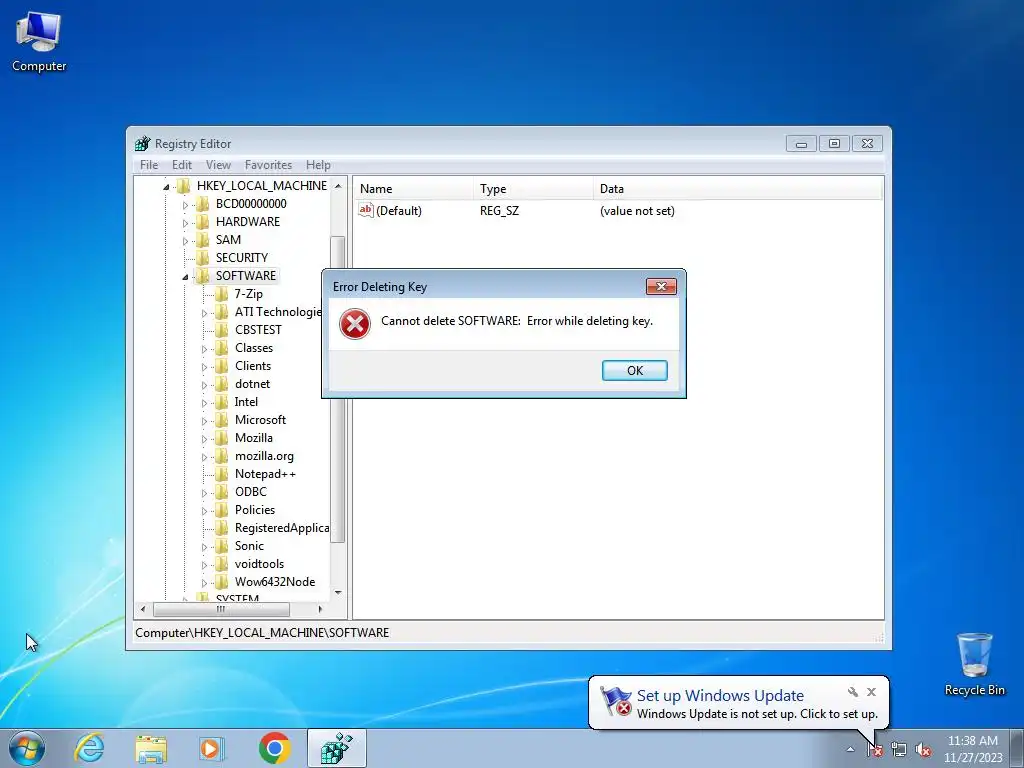The height and width of the screenshot is (768, 1024).
Task: Click the red error icon in dialog
Action: pyautogui.click(x=355, y=324)
